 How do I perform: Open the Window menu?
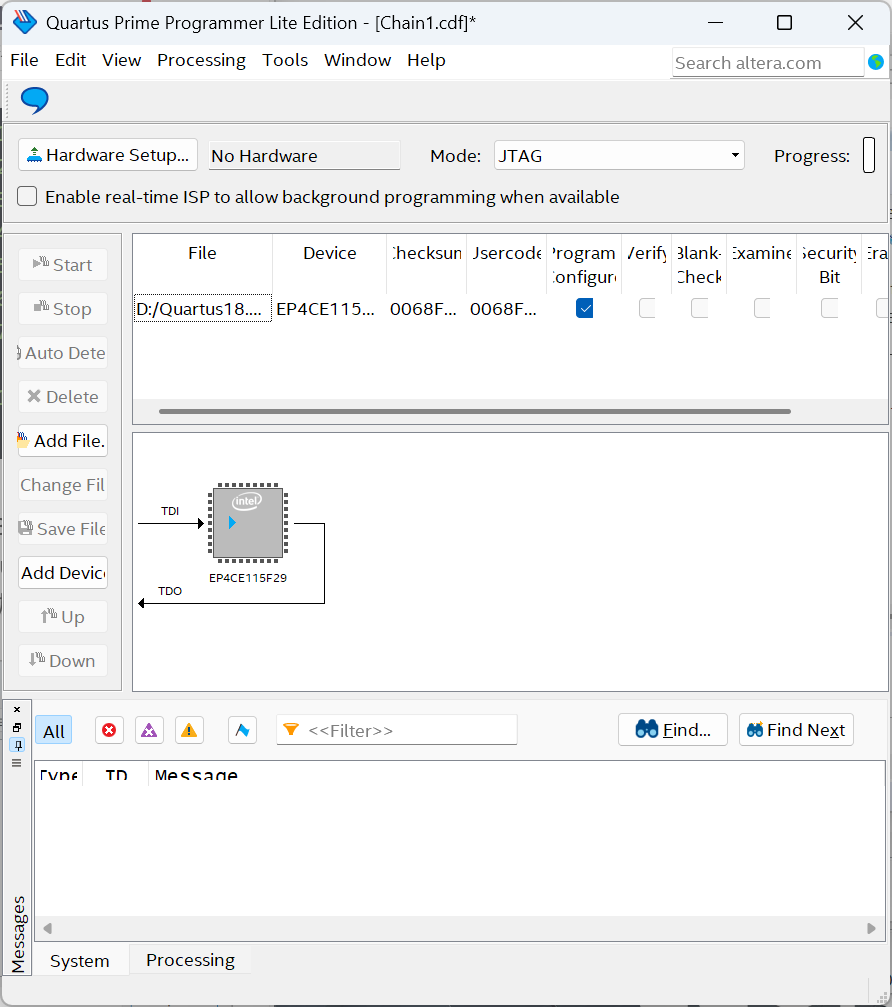358,60
